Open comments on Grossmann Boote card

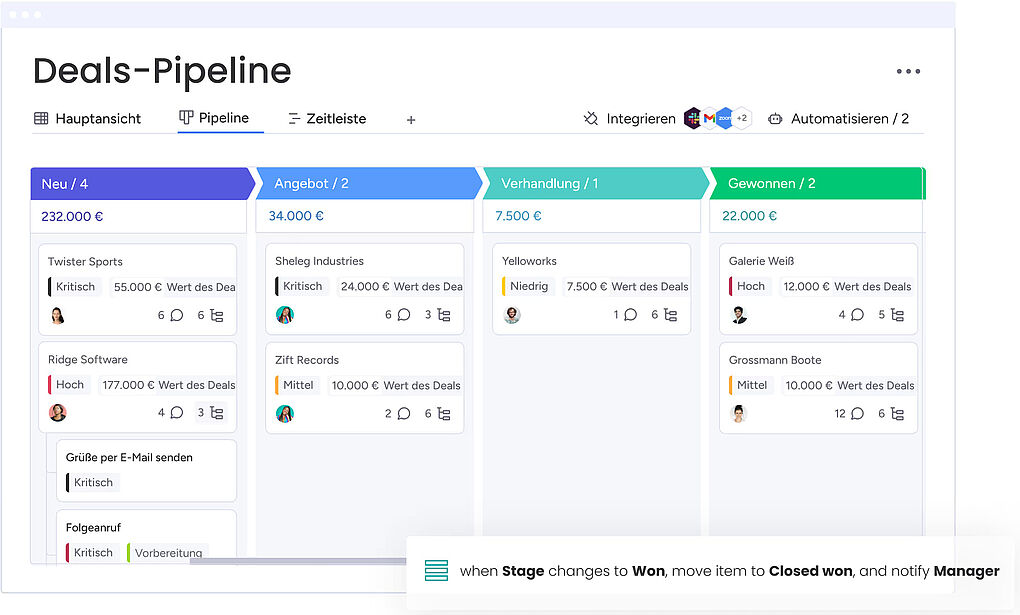(857, 413)
